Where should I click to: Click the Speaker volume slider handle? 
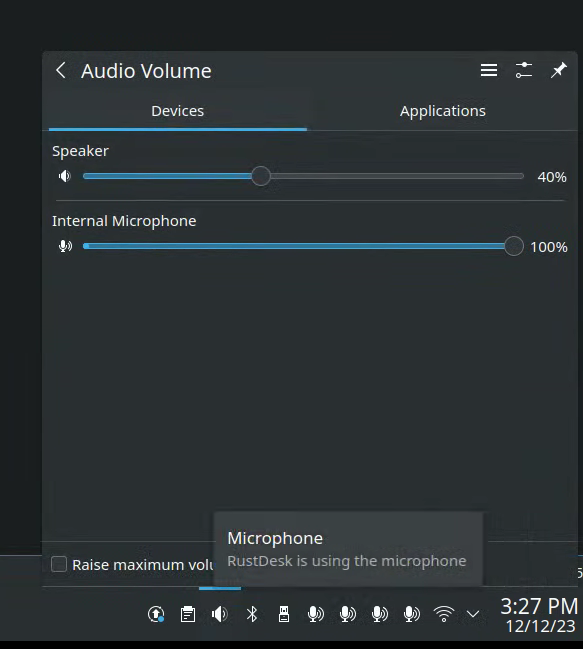(261, 176)
